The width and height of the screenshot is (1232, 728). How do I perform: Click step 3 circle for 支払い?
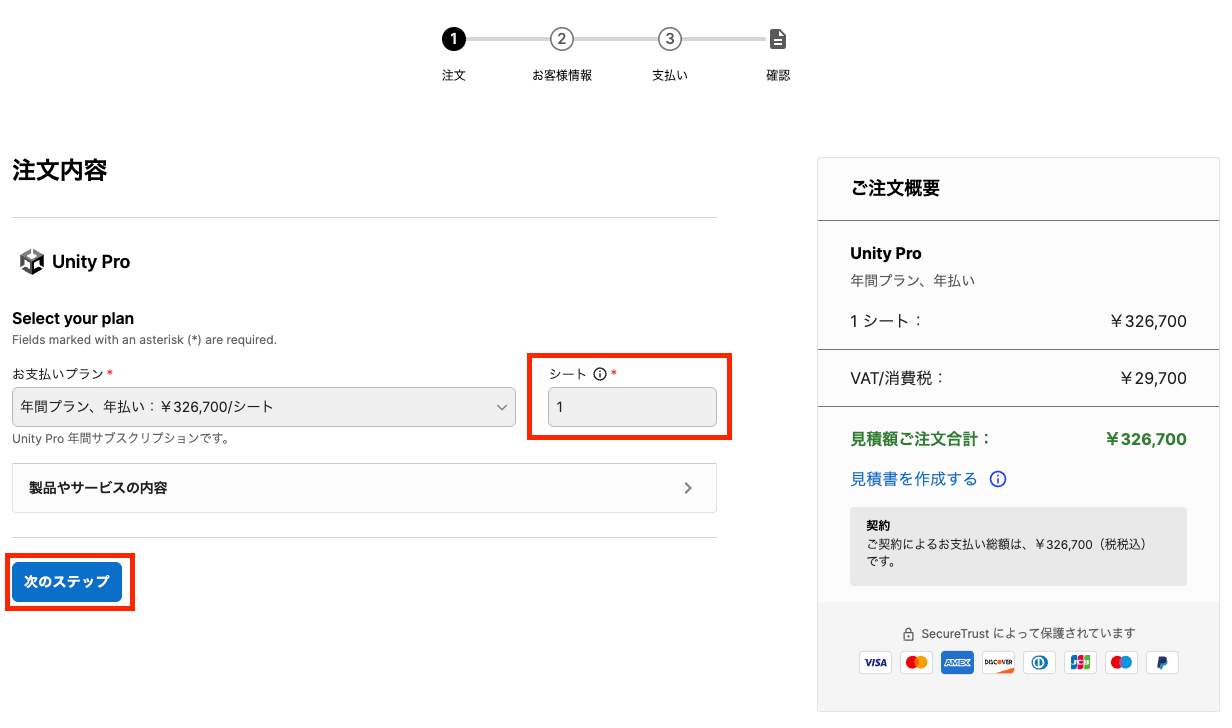pos(670,39)
